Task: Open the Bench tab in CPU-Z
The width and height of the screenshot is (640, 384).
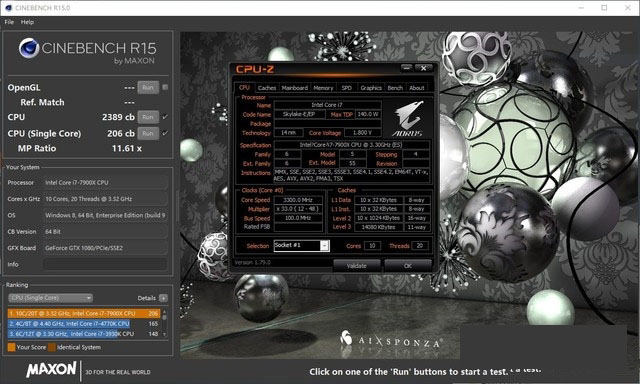Action: pyautogui.click(x=395, y=88)
